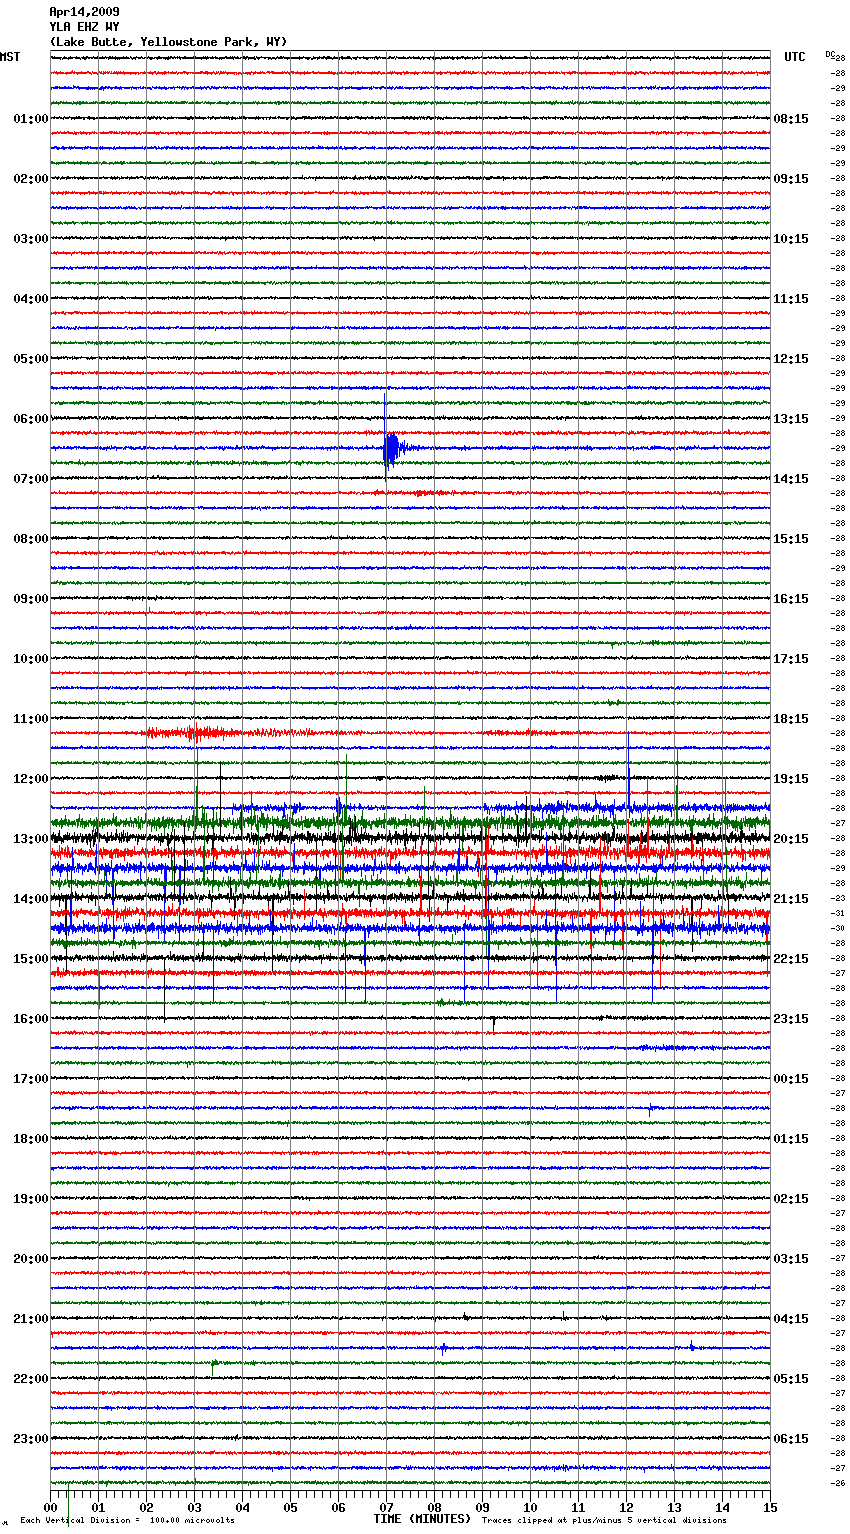This screenshot has width=850, height=1534.
Task: Select the 15:15 UTC time label
Action: click(x=791, y=539)
